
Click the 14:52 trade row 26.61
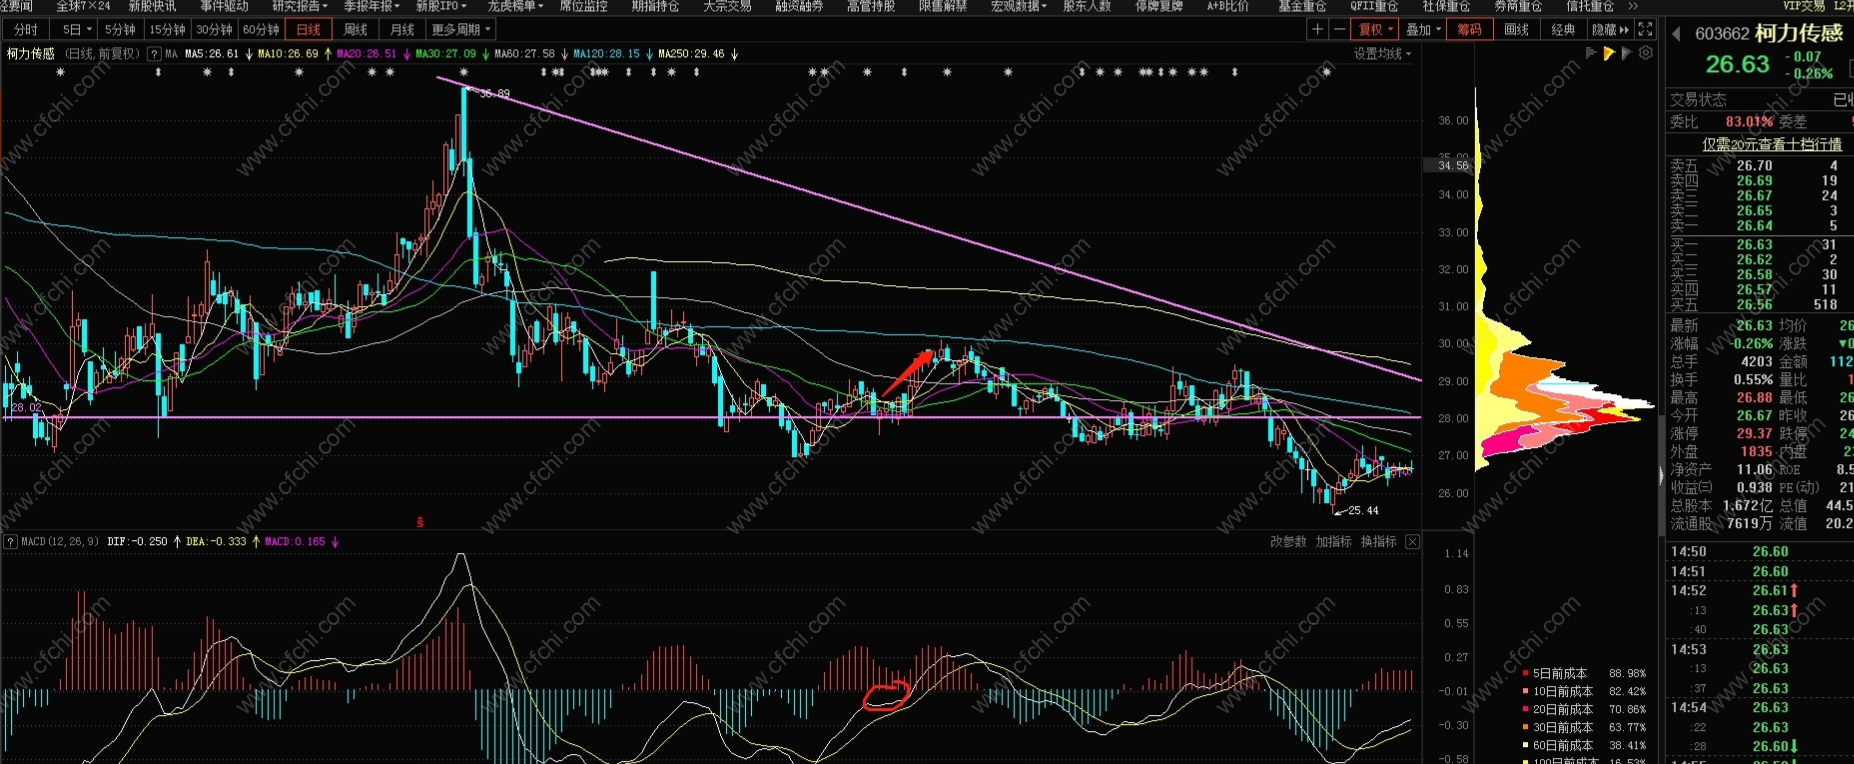(1760, 591)
